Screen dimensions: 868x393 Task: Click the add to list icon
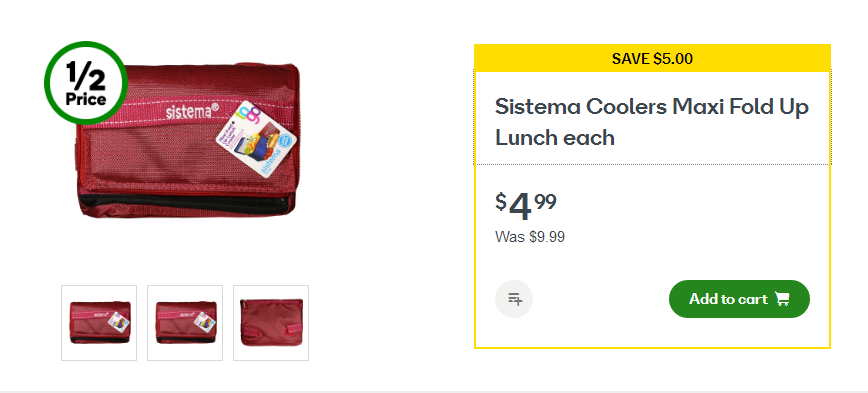(x=514, y=299)
